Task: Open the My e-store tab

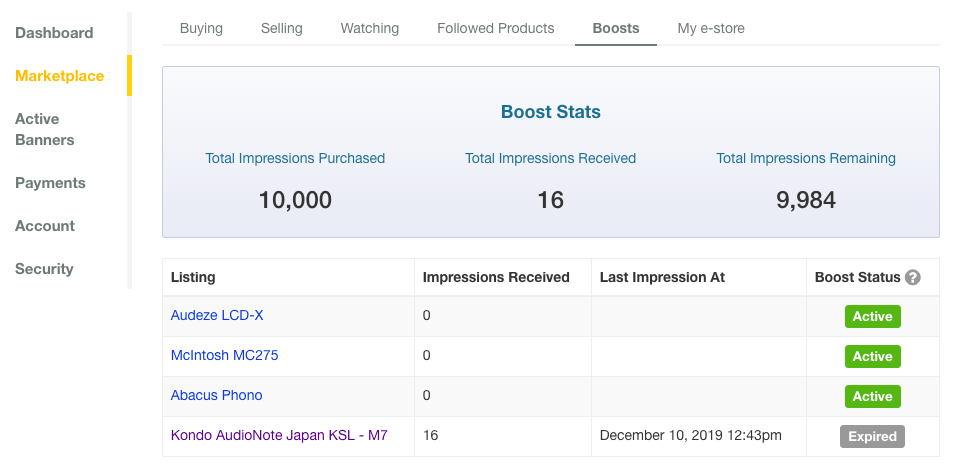Action: coord(711,29)
